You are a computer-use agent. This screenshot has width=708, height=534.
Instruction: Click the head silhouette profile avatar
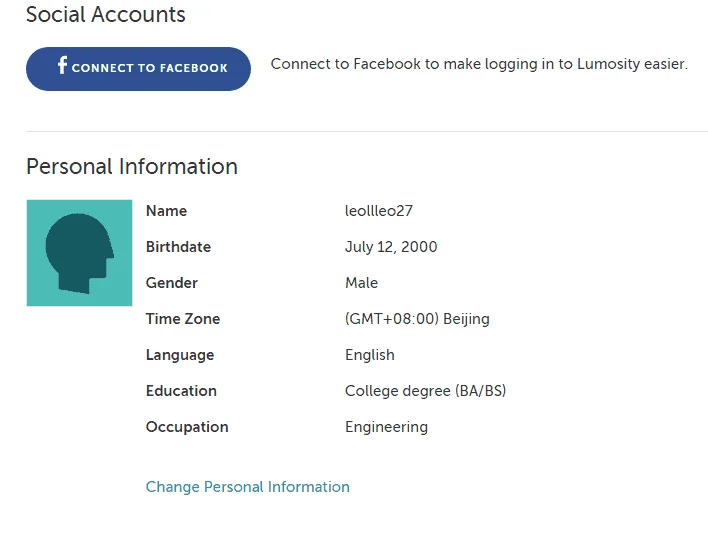tap(79, 253)
